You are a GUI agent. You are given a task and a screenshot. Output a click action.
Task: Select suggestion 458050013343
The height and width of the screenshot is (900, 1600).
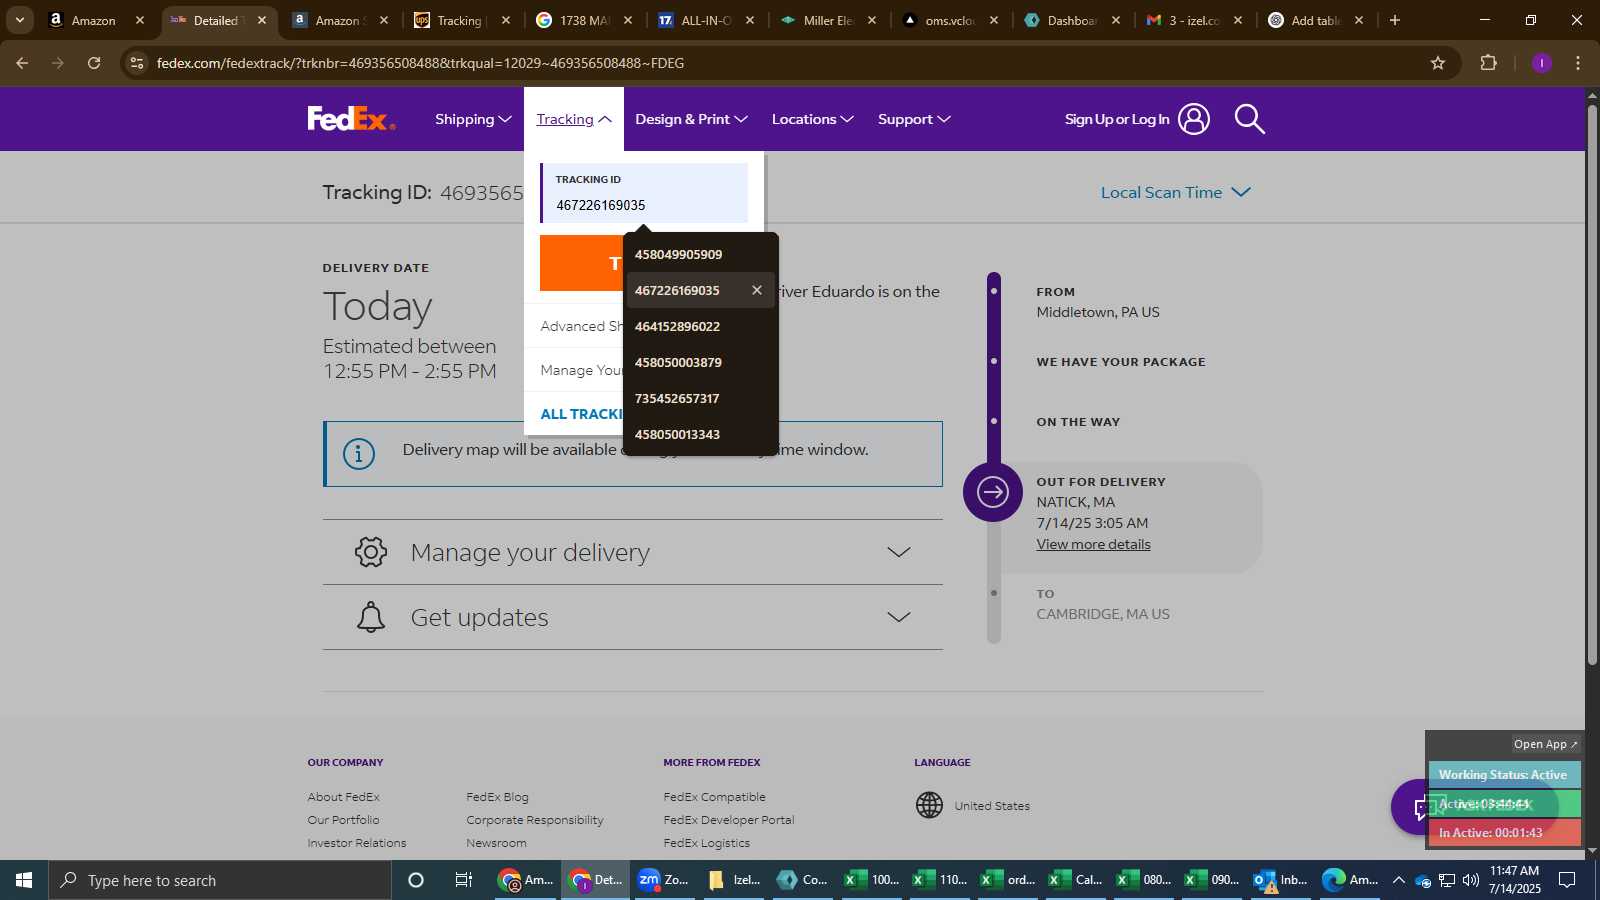click(x=700, y=434)
